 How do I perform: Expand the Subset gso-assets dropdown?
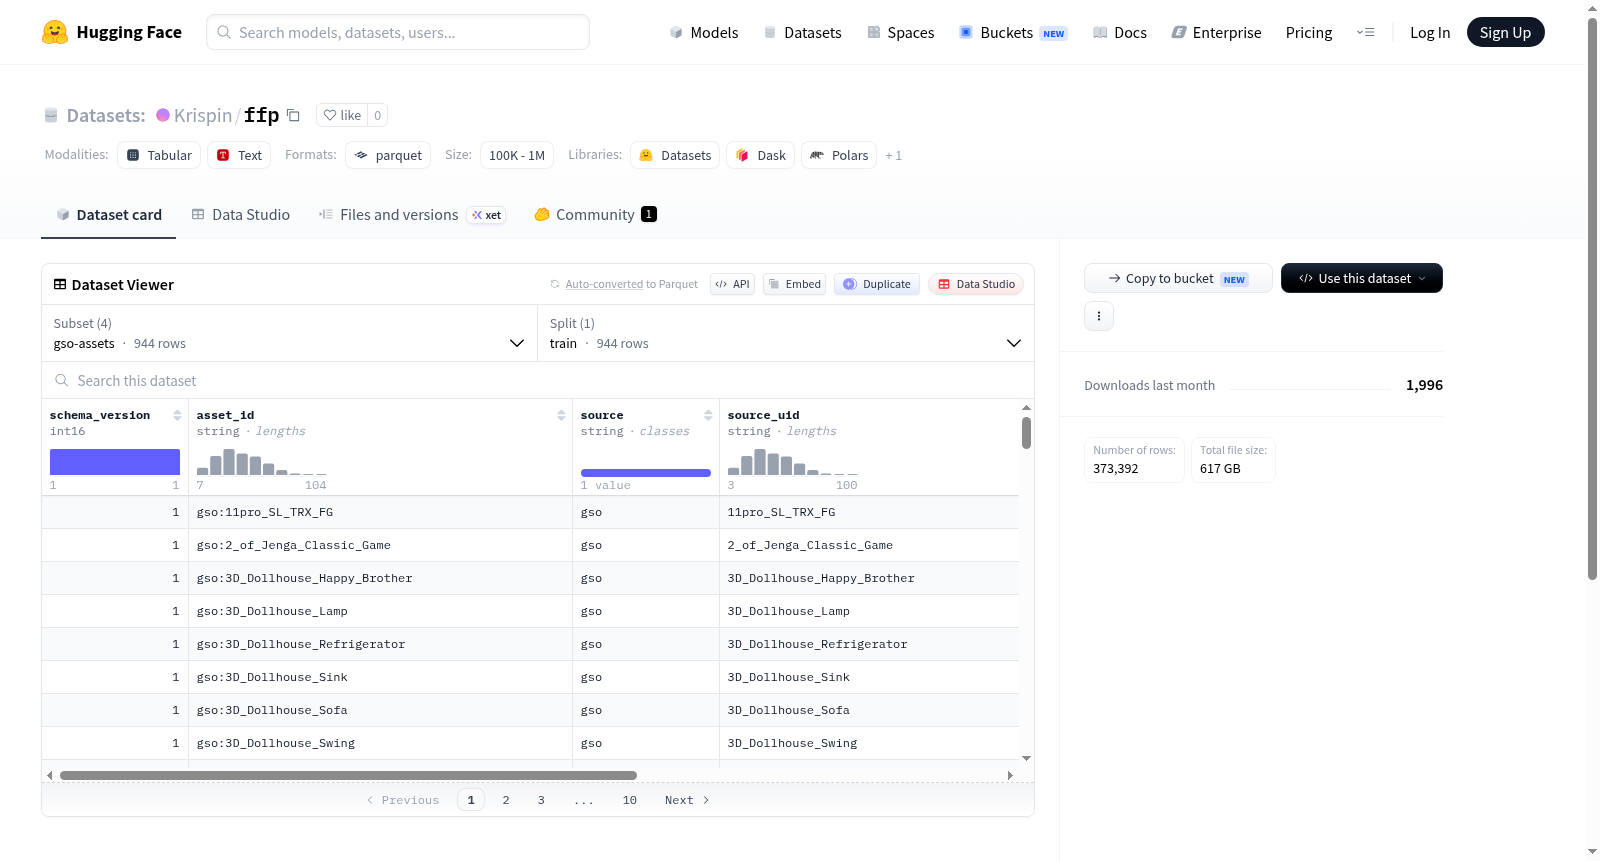tap(290, 333)
